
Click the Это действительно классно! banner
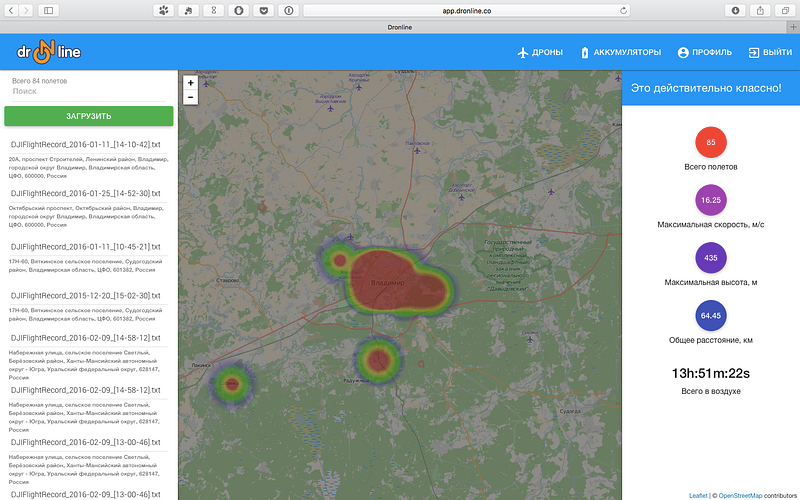pyautogui.click(x=711, y=88)
